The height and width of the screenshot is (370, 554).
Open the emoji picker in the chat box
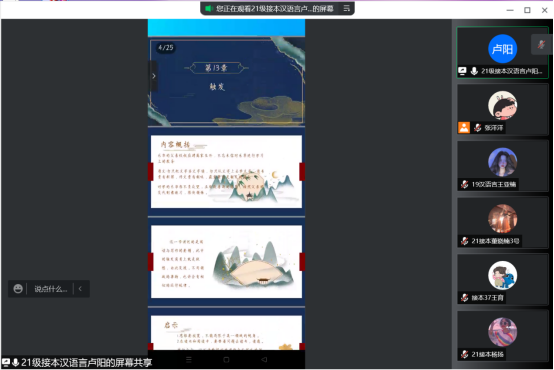pyautogui.click(x=18, y=289)
